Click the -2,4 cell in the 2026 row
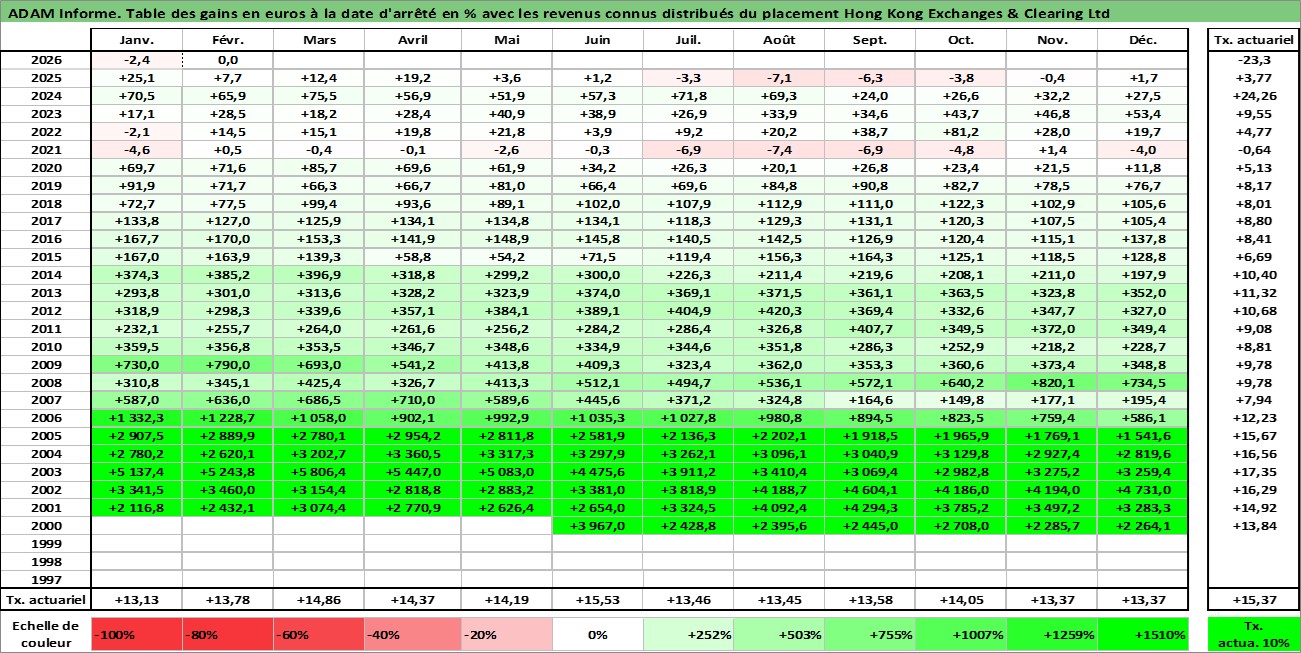 tap(136, 60)
